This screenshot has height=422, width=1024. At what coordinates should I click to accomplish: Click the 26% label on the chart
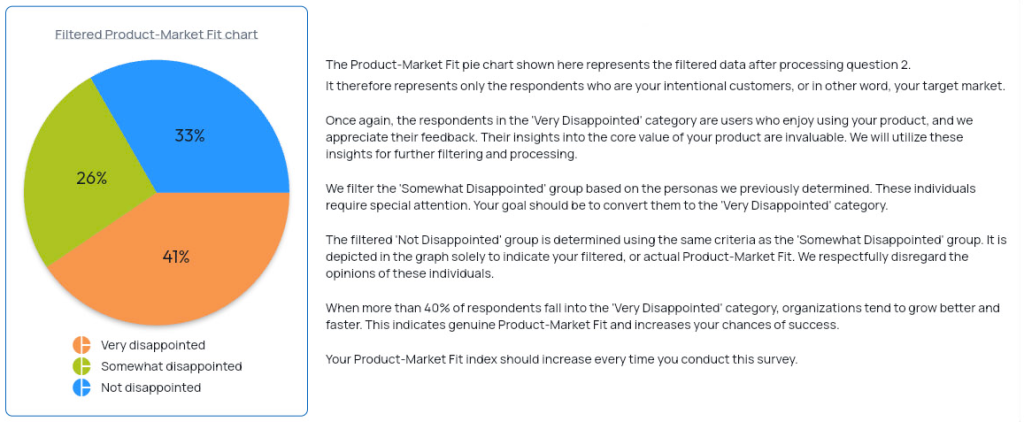pos(91,178)
